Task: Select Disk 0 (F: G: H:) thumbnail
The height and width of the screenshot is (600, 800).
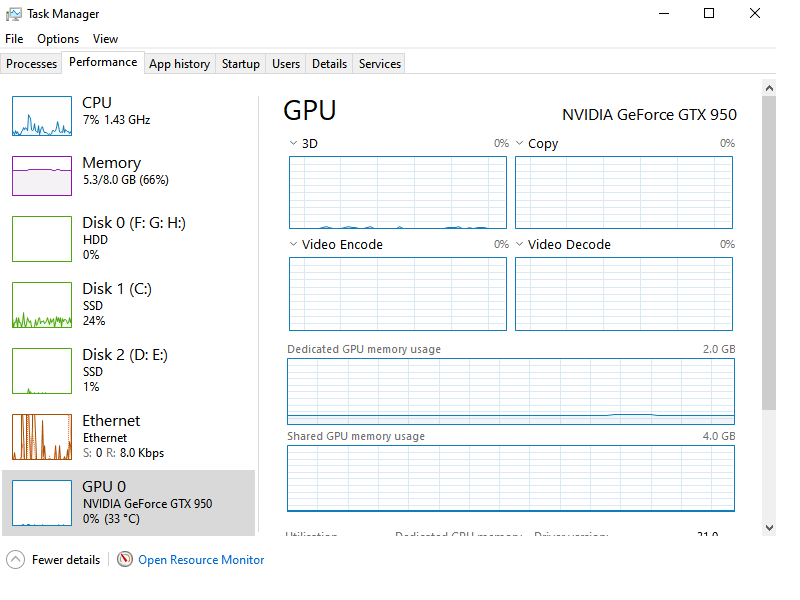Action: point(42,239)
